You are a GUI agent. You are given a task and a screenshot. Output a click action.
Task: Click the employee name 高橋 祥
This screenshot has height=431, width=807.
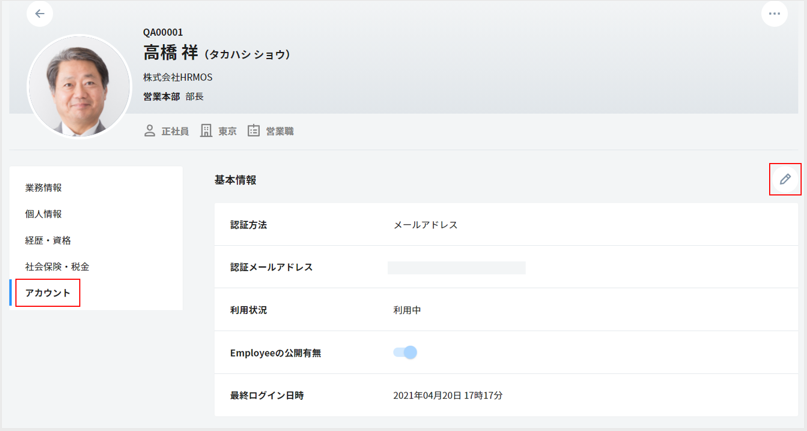click(173, 53)
